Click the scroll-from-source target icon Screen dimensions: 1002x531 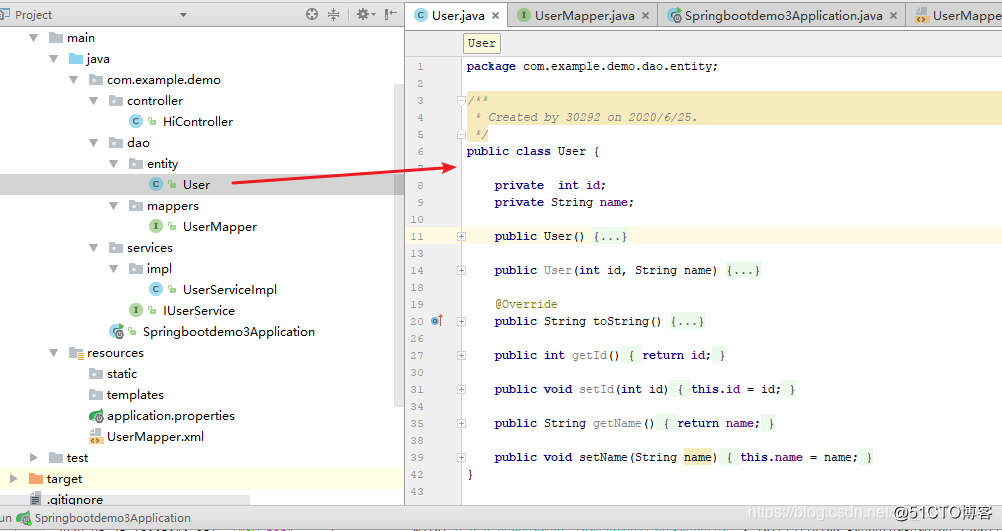click(x=312, y=14)
